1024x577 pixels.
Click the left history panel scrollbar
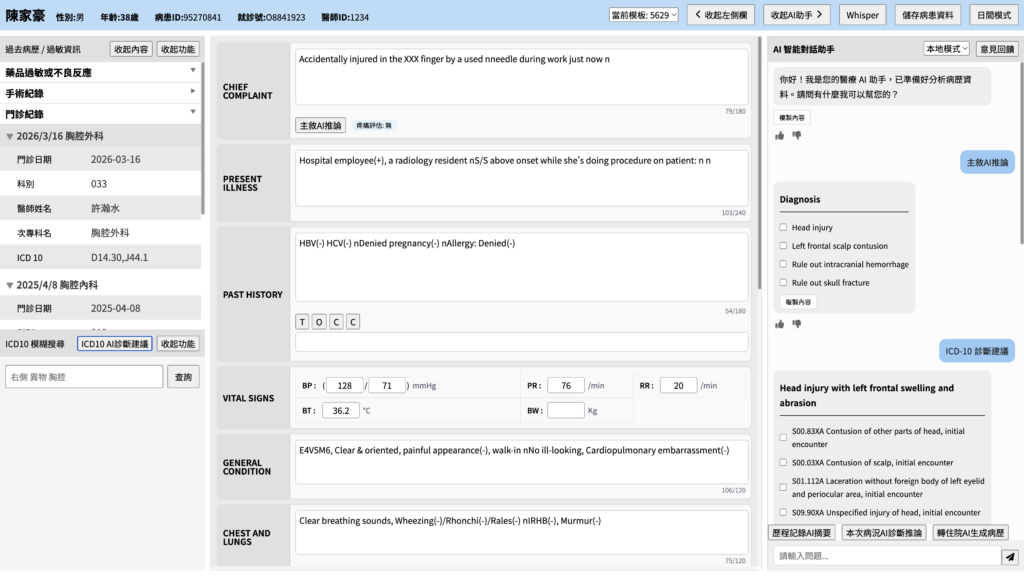tap(203, 138)
